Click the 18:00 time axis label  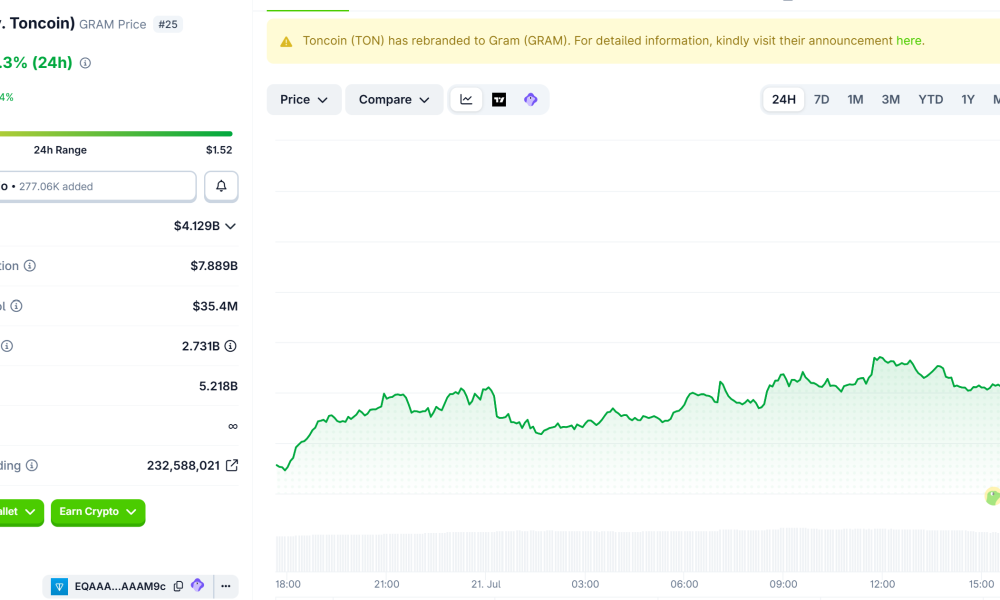coord(288,584)
